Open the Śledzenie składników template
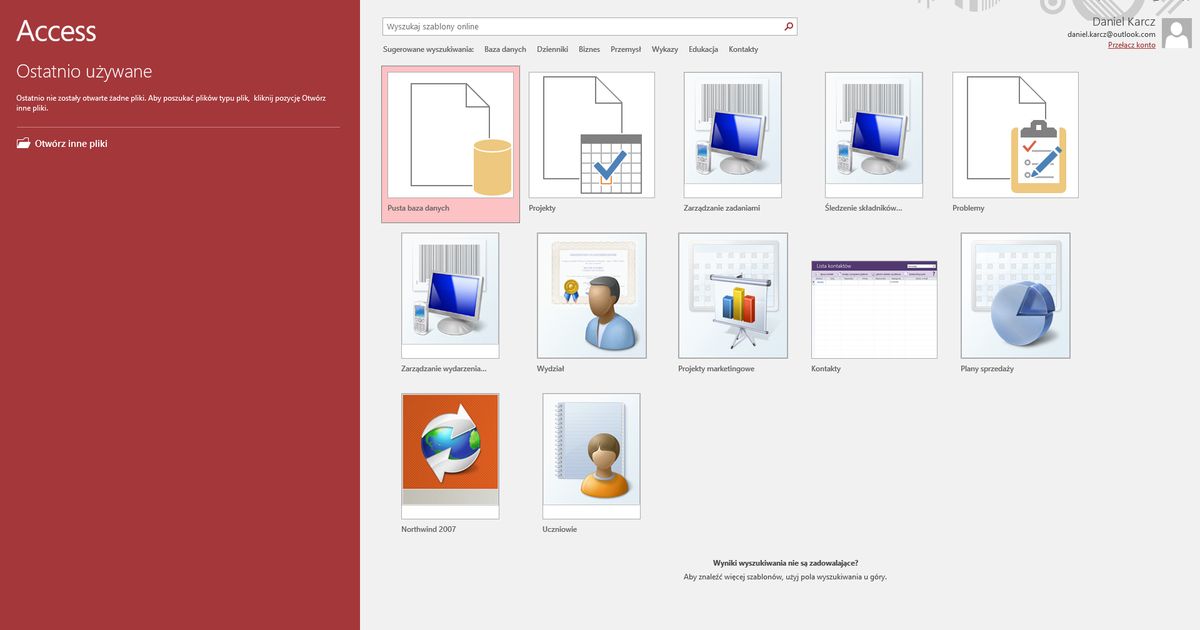 [x=874, y=135]
